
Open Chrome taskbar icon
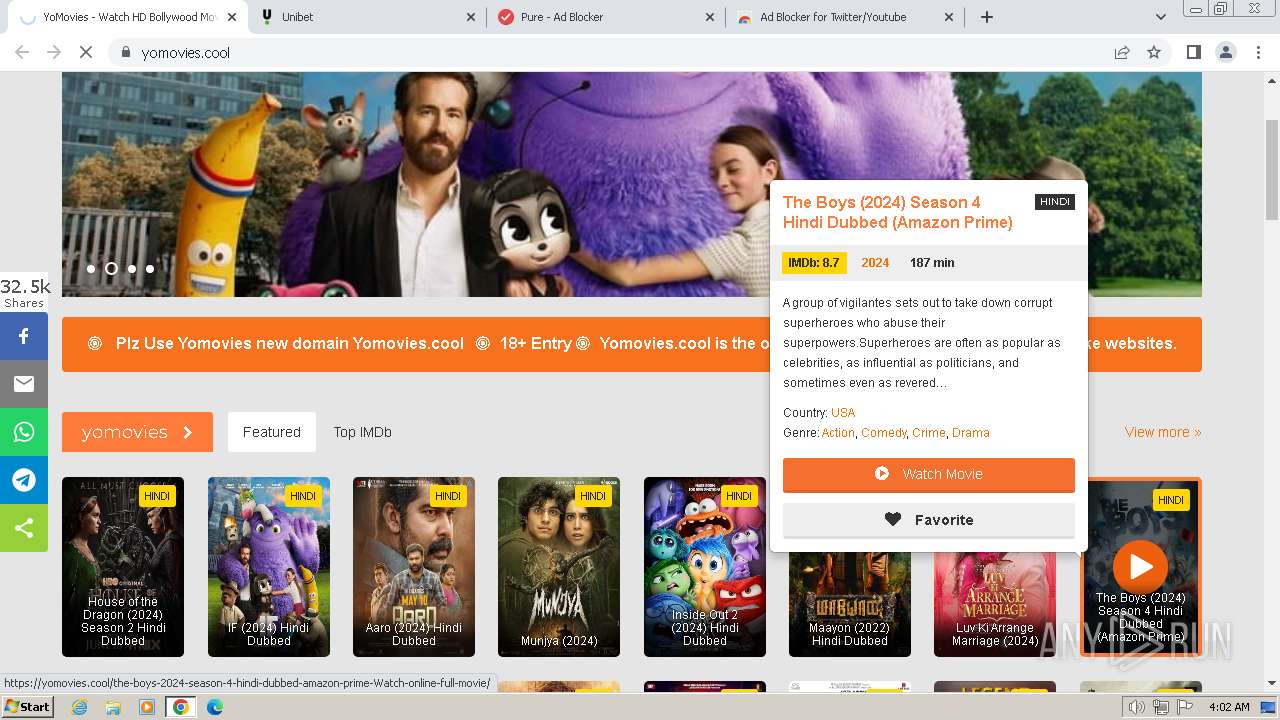tap(181, 707)
